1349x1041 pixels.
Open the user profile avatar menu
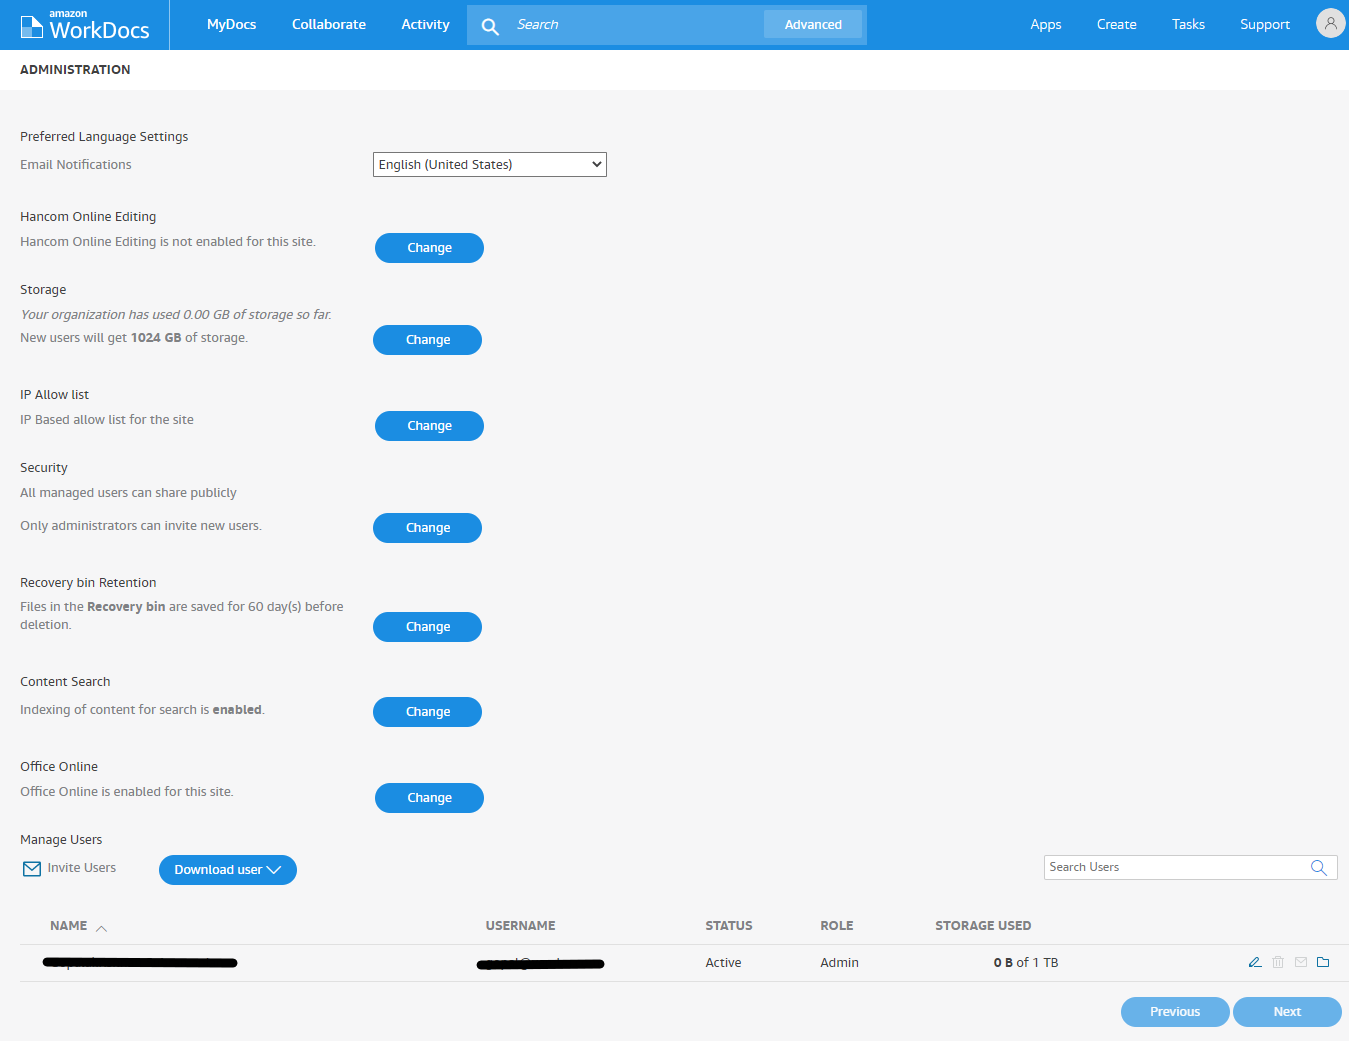(1330, 23)
